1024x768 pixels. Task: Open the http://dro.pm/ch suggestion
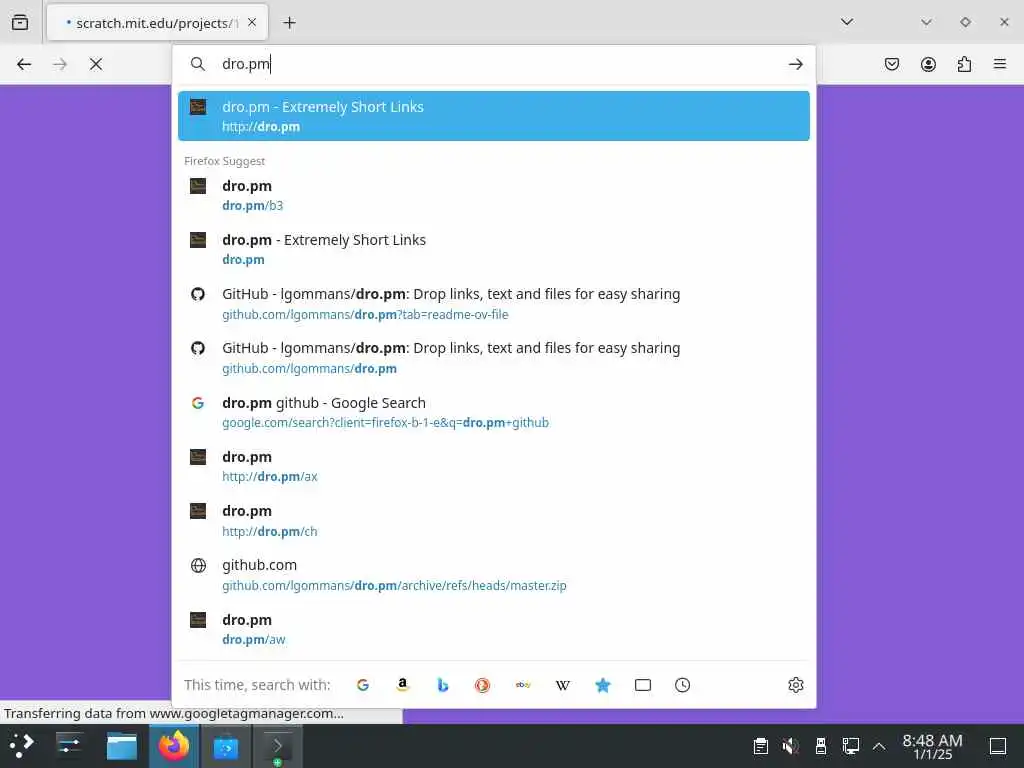coord(494,520)
